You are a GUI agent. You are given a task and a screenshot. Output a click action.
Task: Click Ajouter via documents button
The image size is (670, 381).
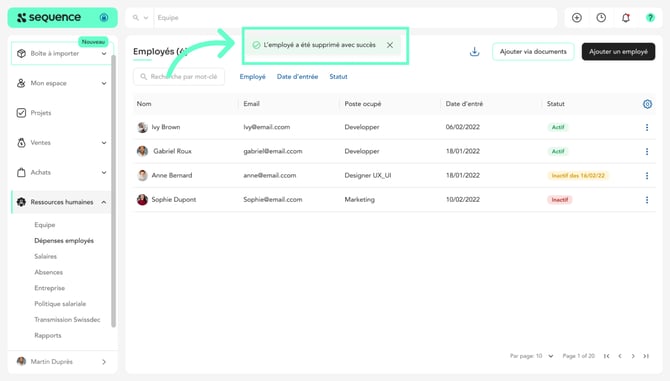(x=533, y=52)
